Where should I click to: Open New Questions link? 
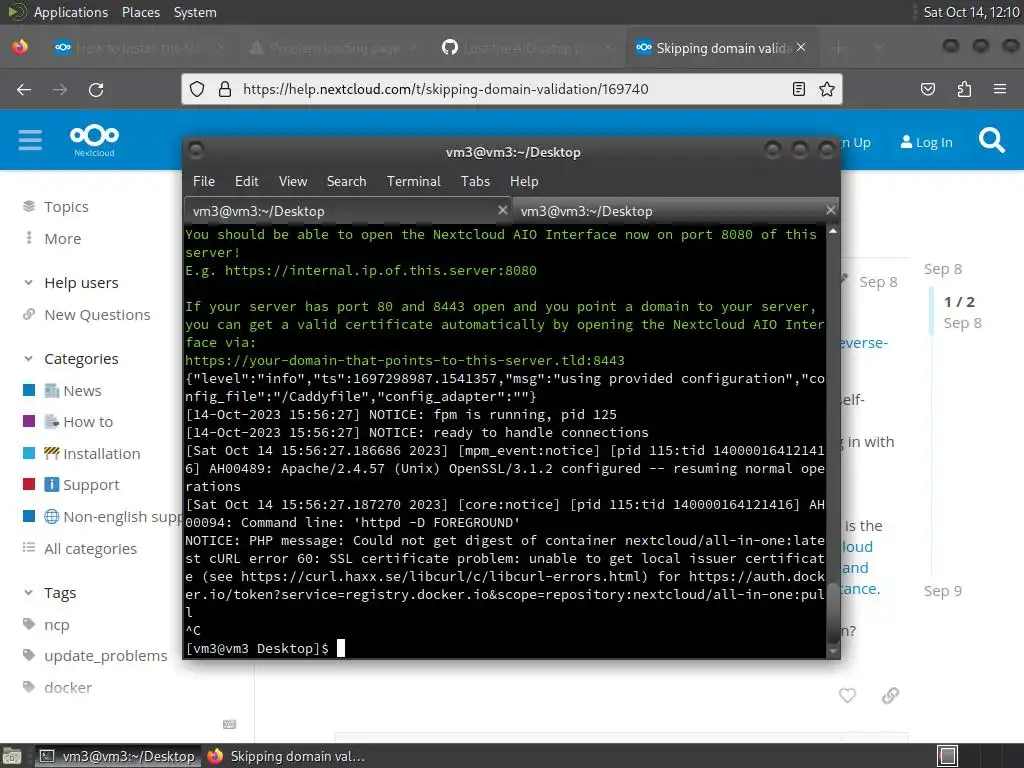(x=97, y=315)
